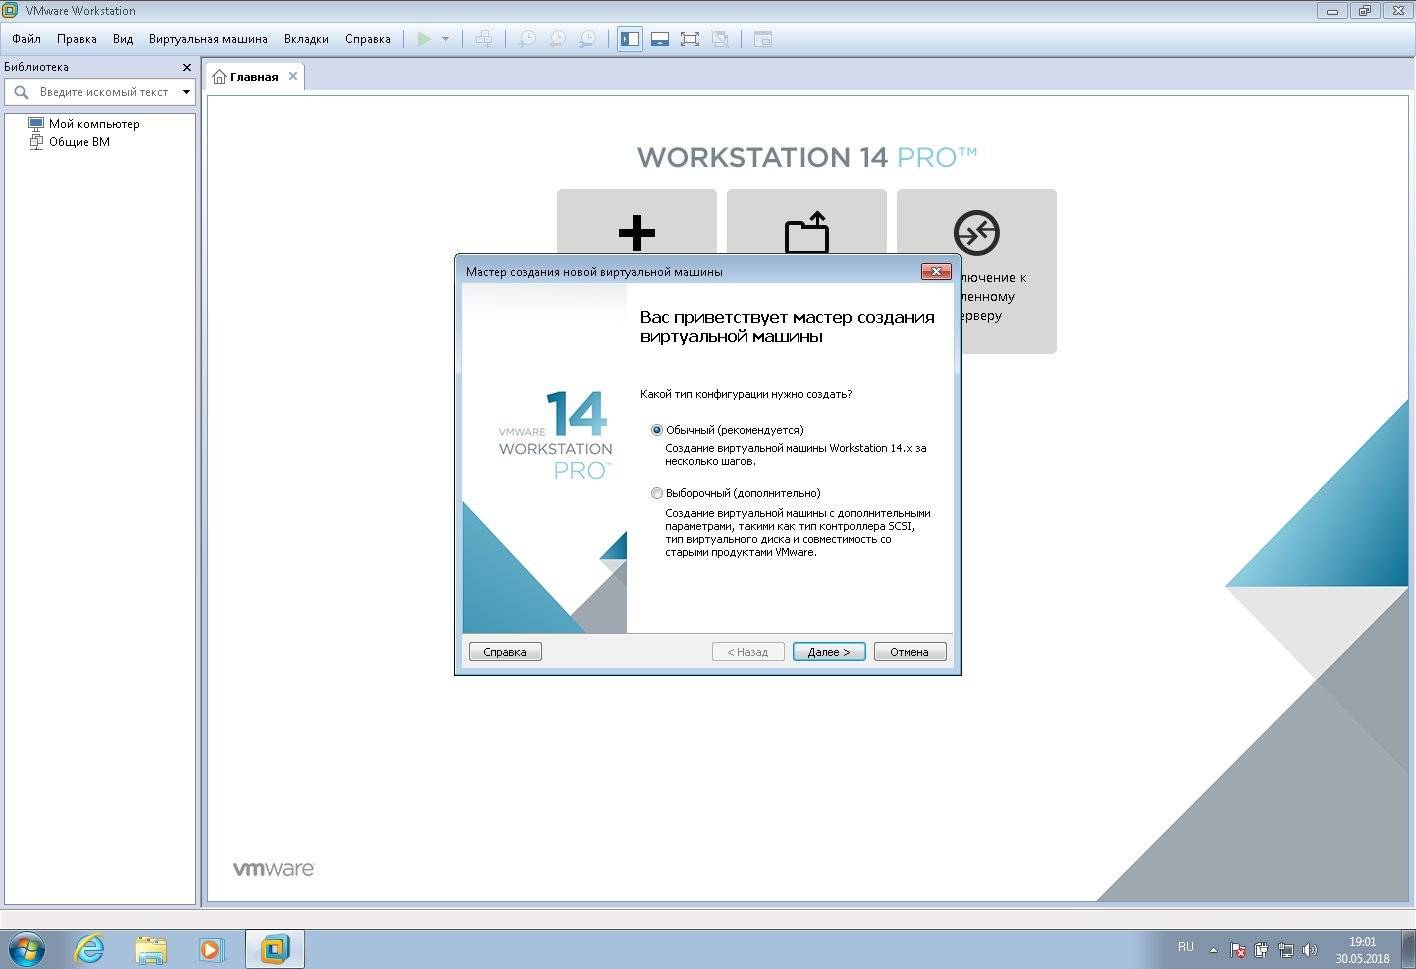Viewport: 1416px width, 969px height.
Task: Open the Windows Start menu
Action: pyautogui.click(x=26, y=948)
